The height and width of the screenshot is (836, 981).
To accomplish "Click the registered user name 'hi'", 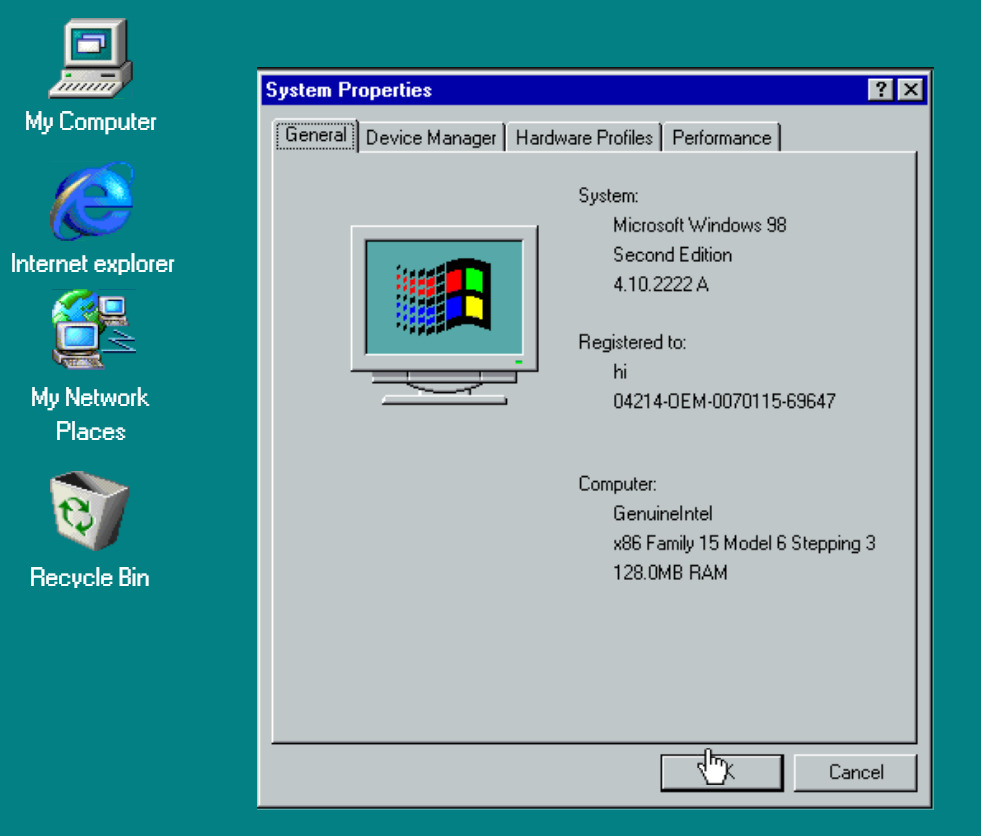I will coord(620,372).
